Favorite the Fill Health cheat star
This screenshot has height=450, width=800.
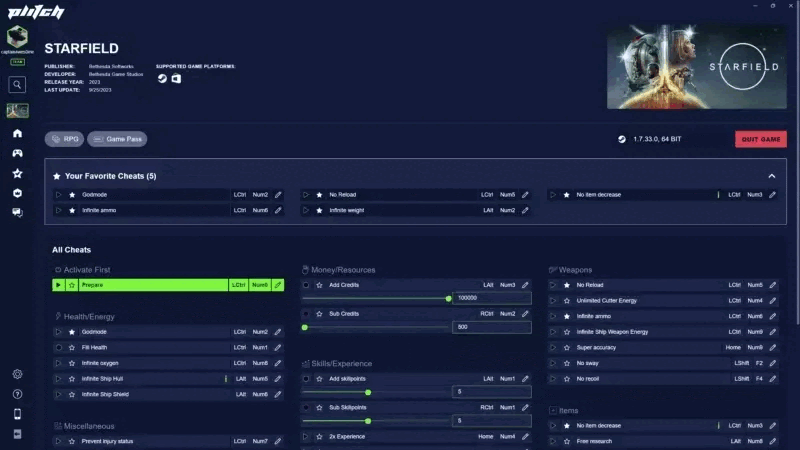point(72,347)
